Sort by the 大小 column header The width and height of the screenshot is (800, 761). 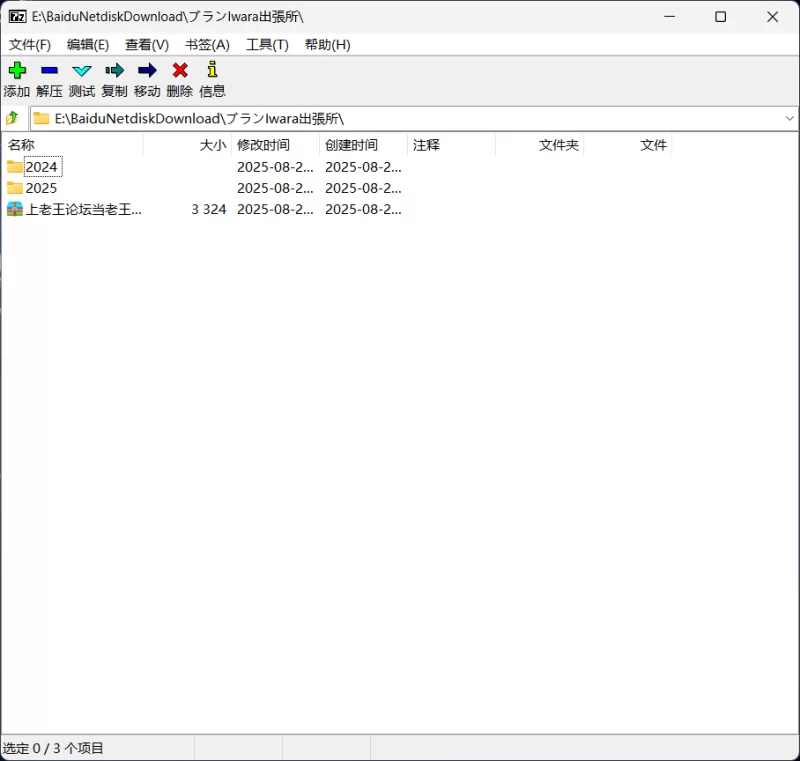pyautogui.click(x=187, y=145)
